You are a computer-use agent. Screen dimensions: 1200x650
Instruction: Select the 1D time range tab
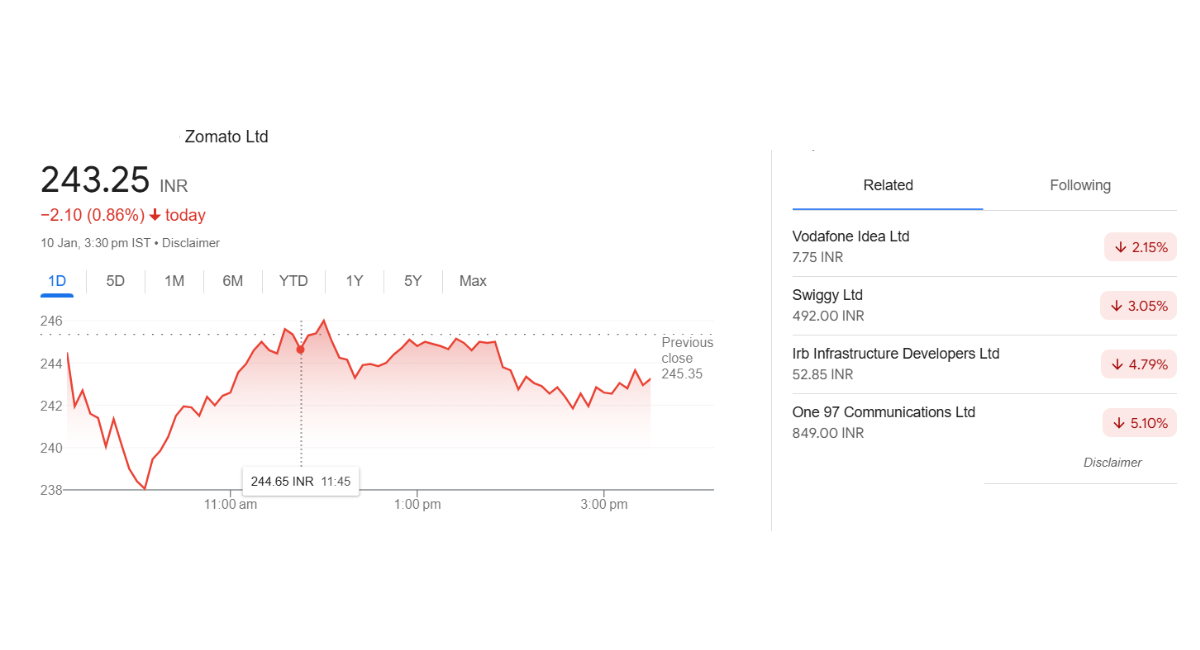(x=57, y=281)
